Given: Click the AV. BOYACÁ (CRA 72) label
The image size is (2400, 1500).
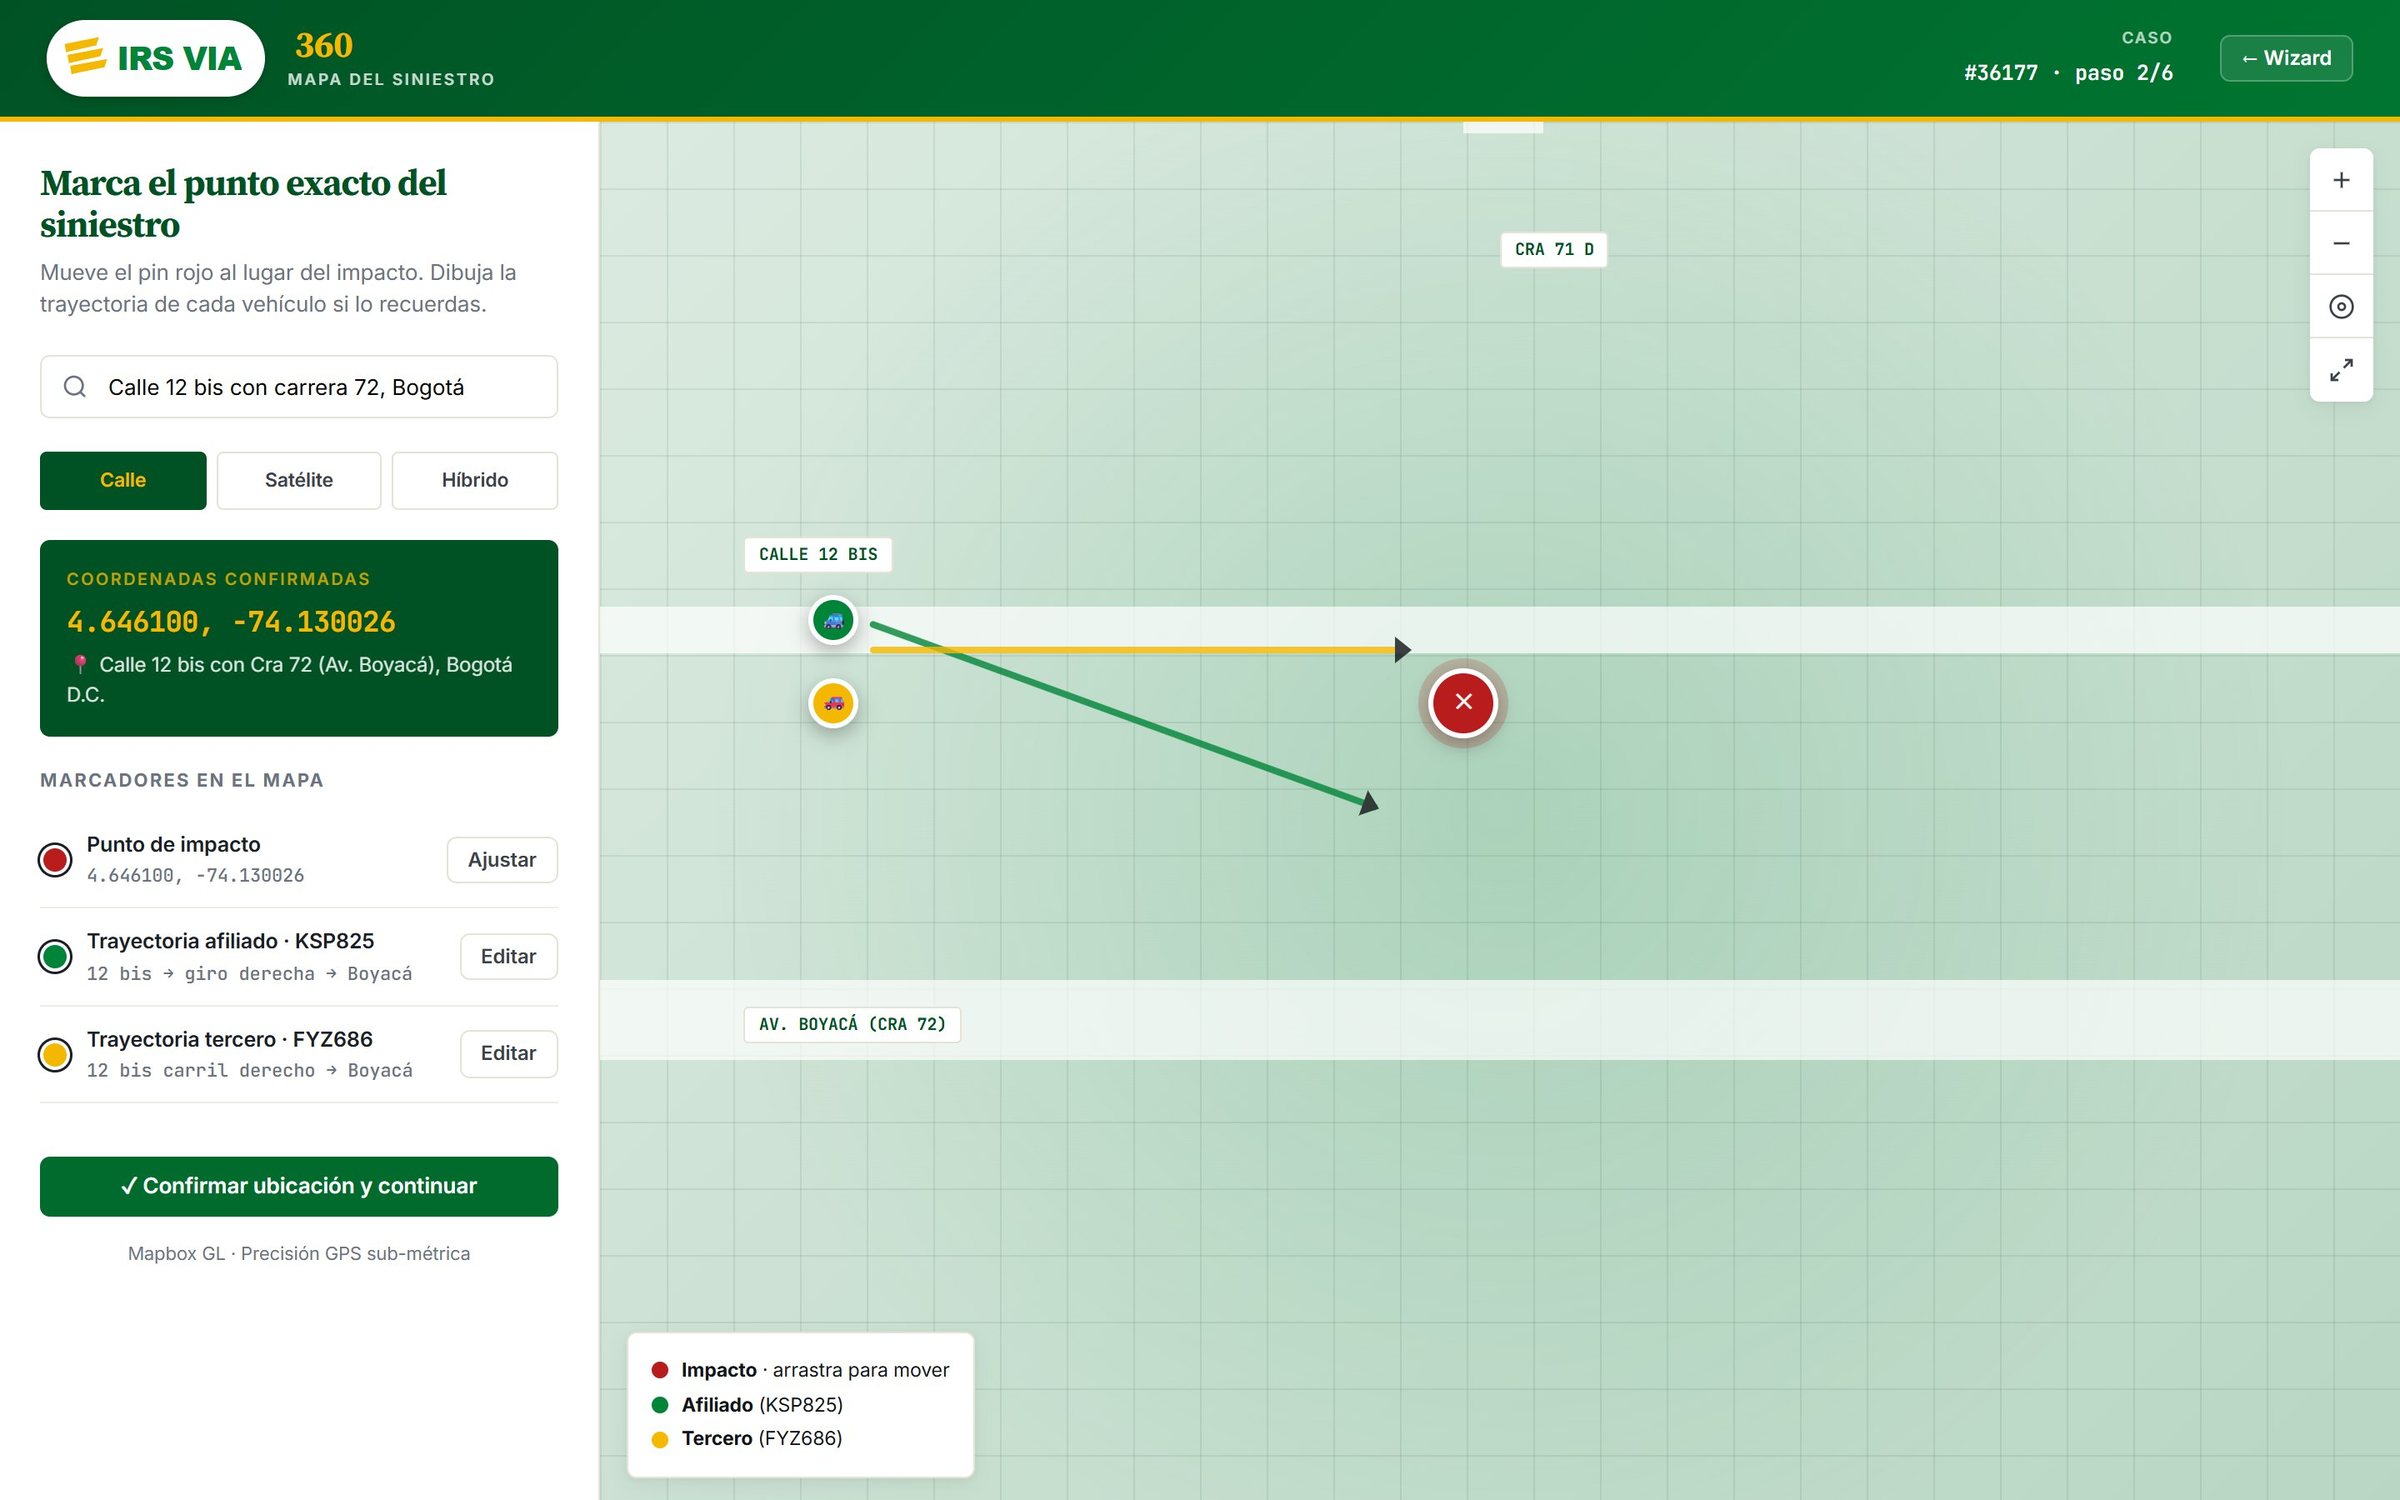Looking at the screenshot, I should point(852,1024).
